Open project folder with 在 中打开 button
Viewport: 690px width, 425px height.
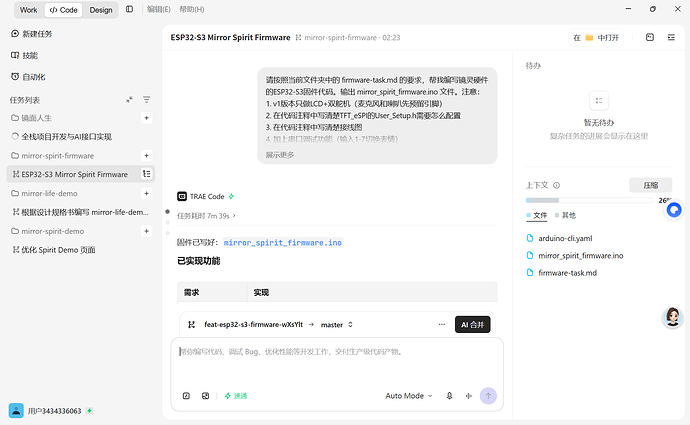click(x=596, y=38)
